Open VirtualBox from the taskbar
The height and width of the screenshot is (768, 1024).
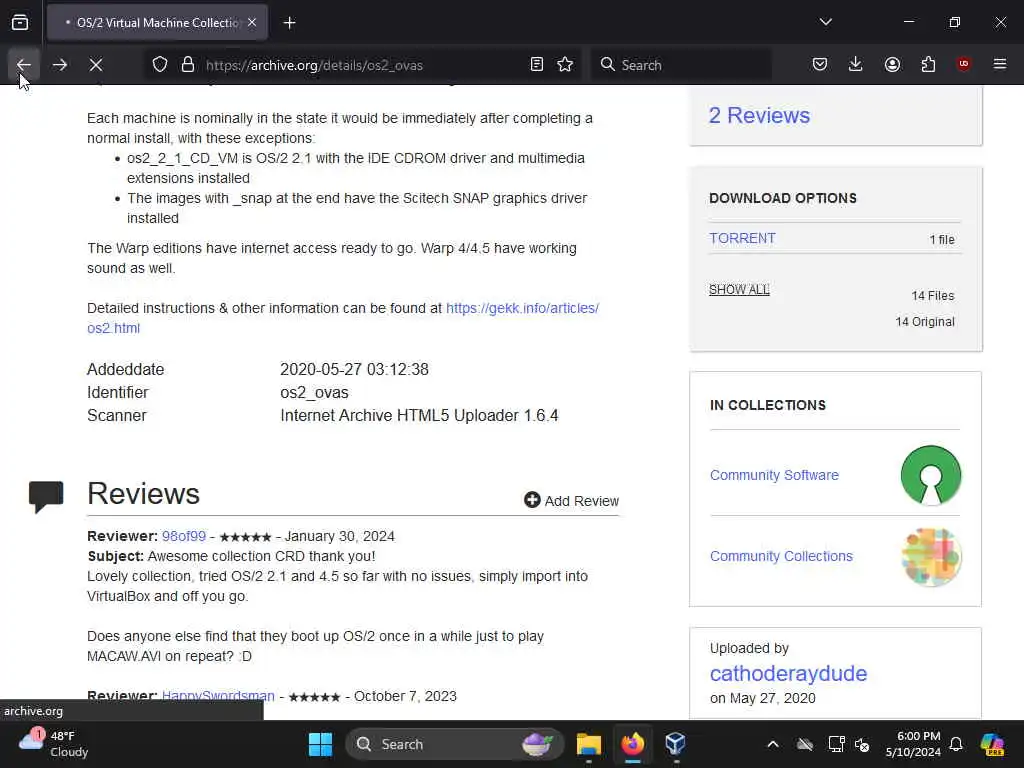675,744
